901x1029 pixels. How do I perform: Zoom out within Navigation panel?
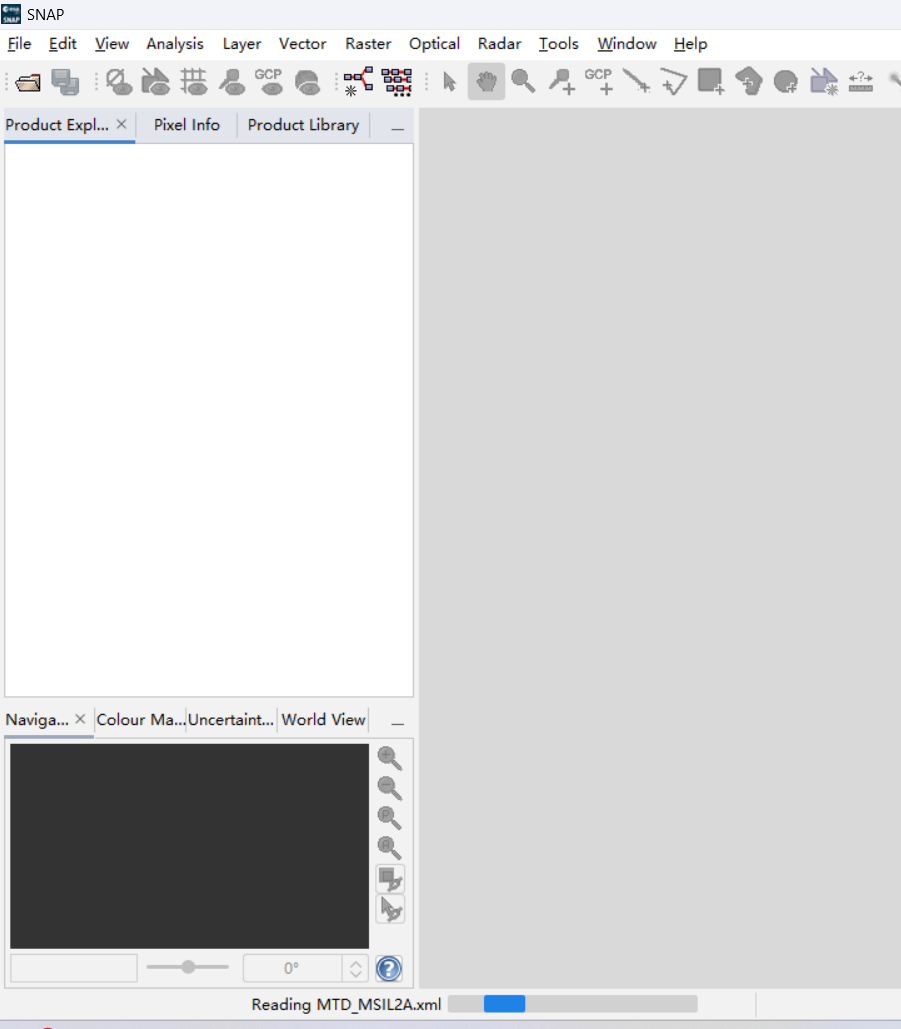[x=390, y=788]
